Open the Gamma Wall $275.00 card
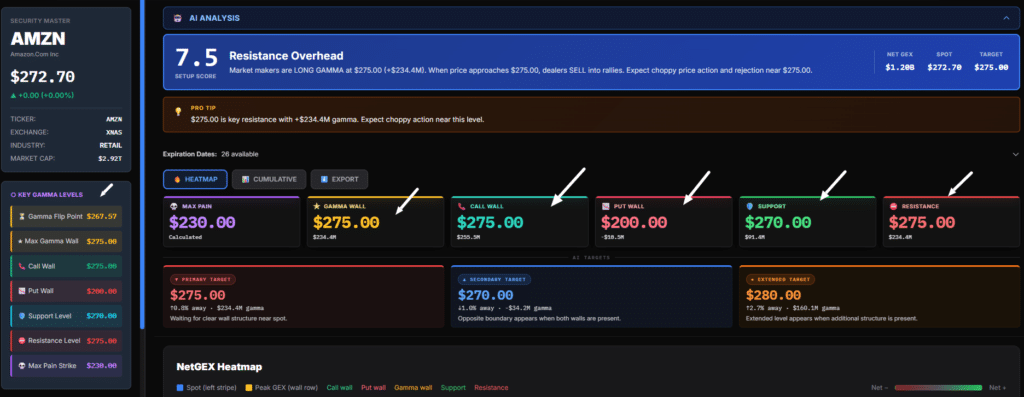Screen dimensions: 1024x397 tap(375, 221)
